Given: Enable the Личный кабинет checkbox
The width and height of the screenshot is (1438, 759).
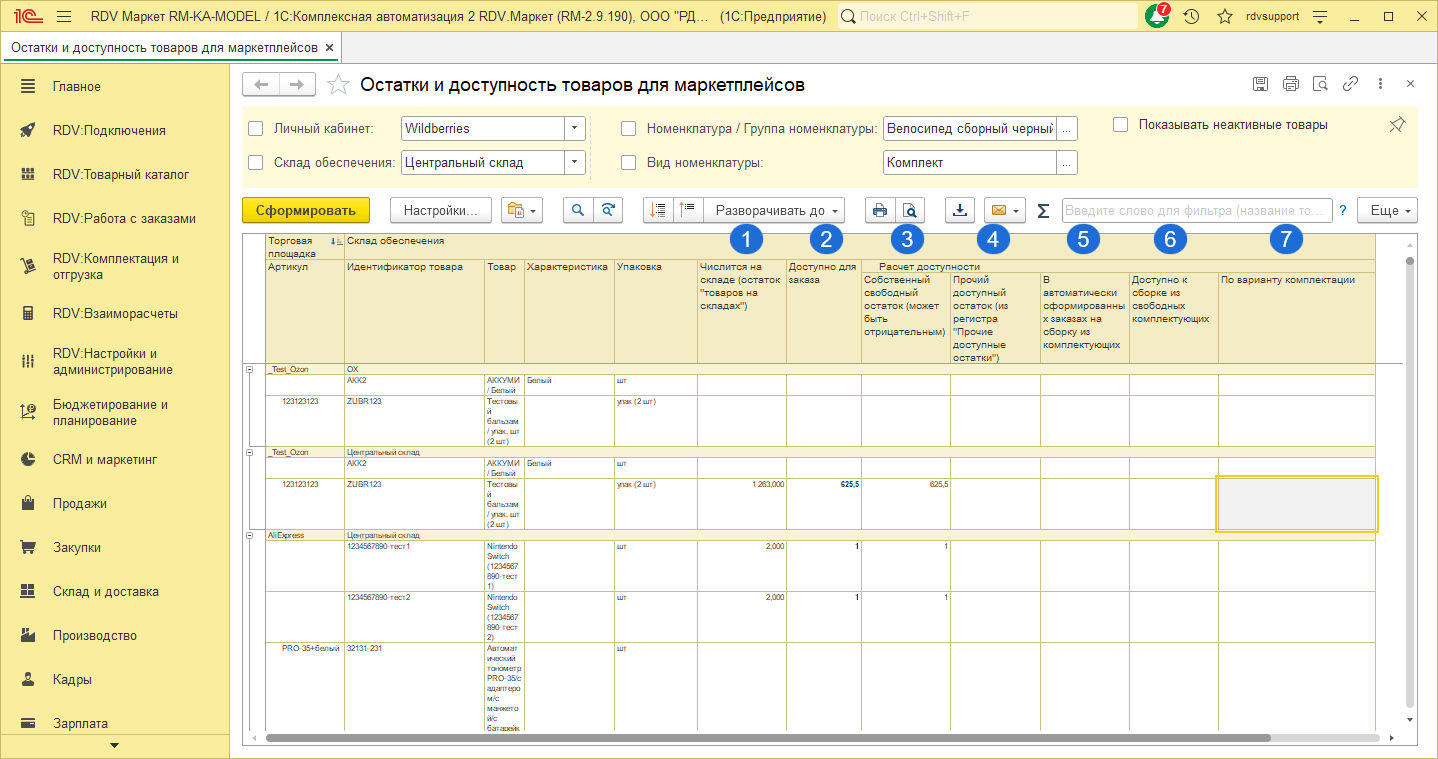Looking at the screenshot, I should [256, 128].
